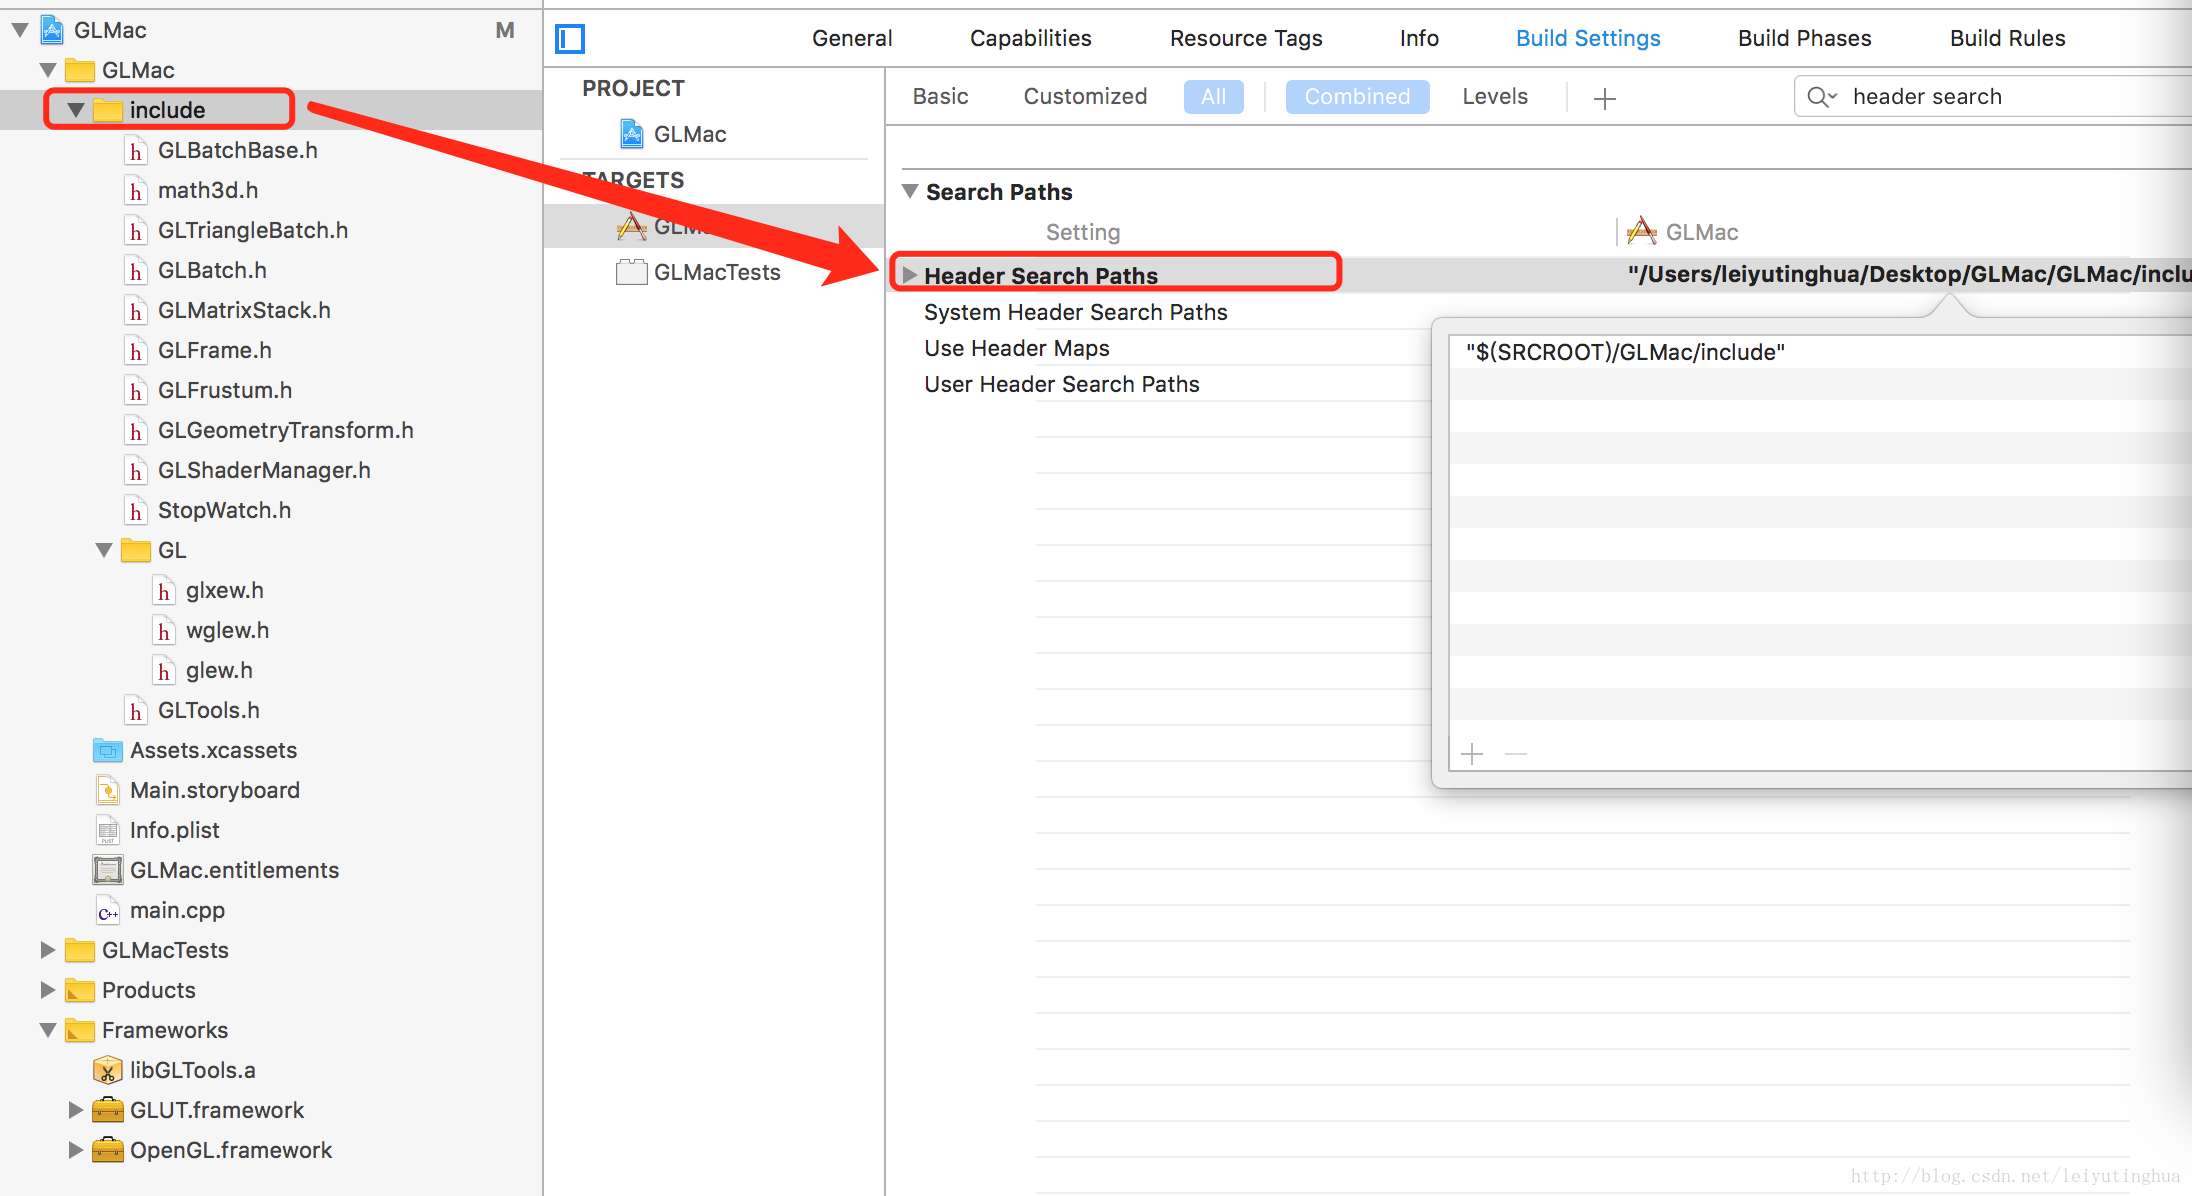The height and width of the screenshot is (1196, 2192).
Task: Collapse the Frameworks folder triangle
Action: [48, 1031]
